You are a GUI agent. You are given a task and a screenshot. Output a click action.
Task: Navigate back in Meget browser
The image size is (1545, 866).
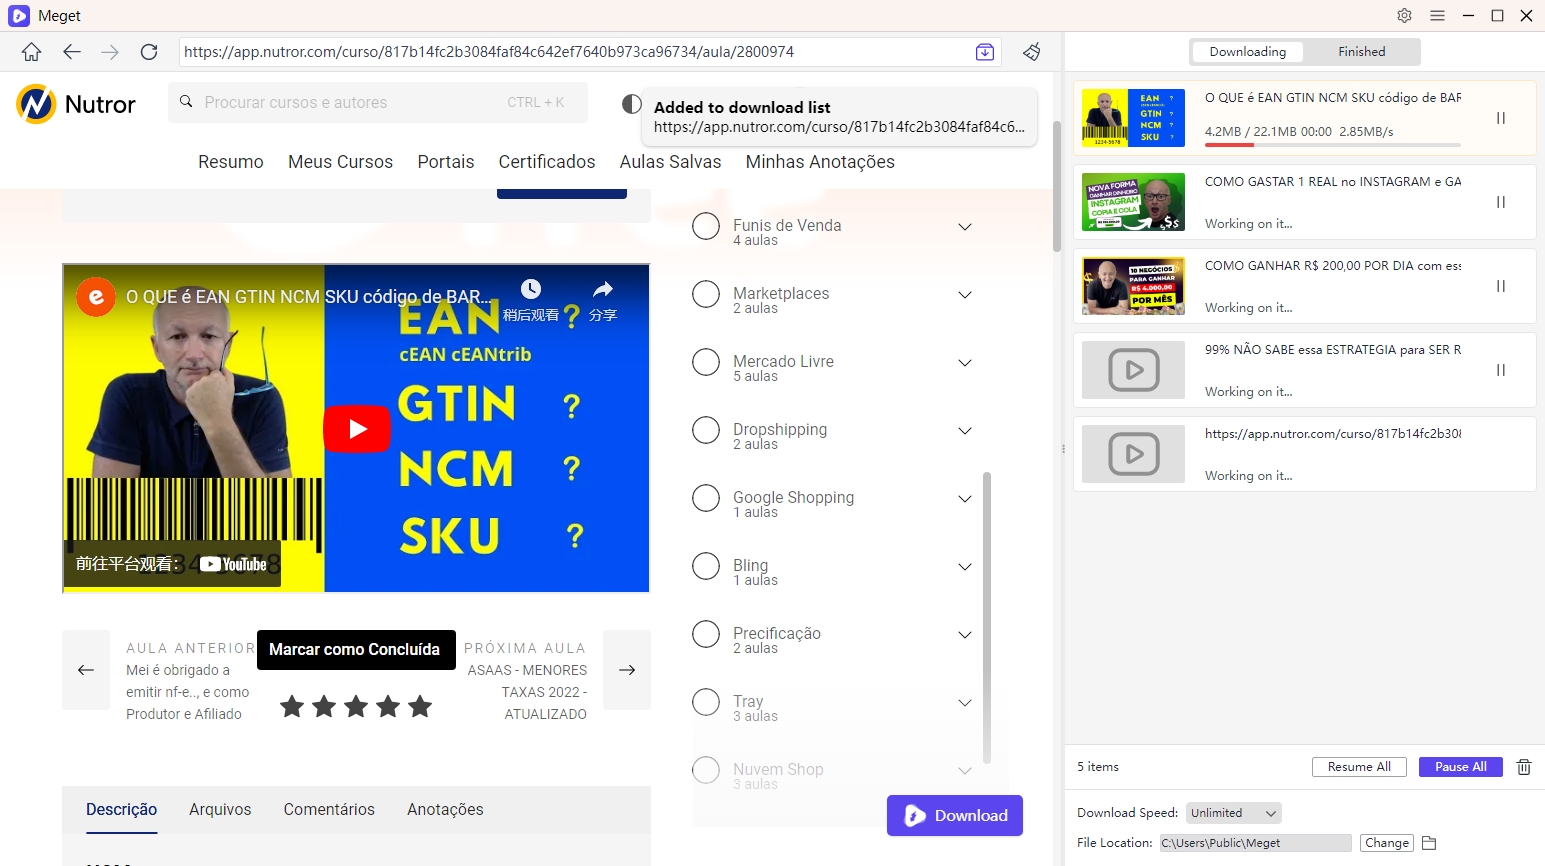click(71, 52)
